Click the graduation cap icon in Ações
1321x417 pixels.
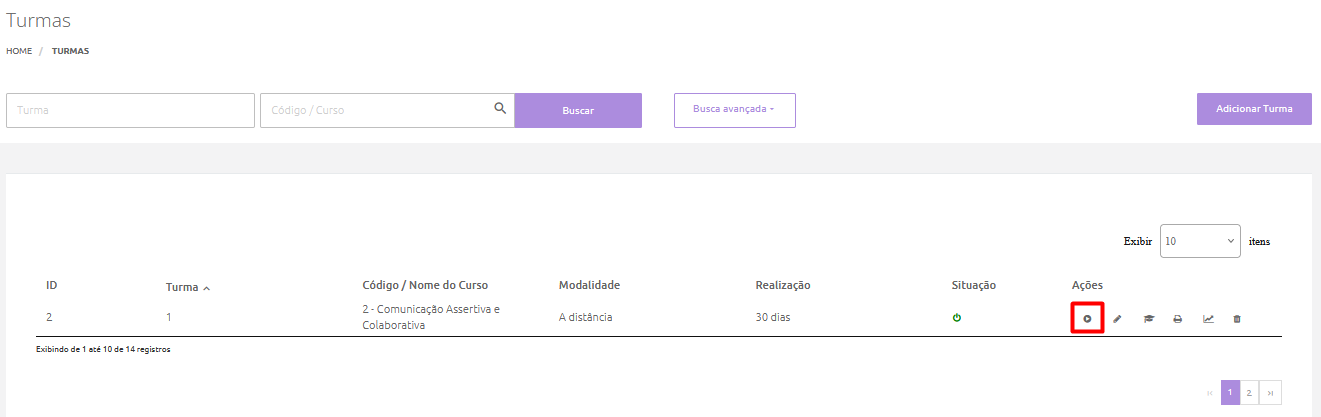[x=1149, y=319]
